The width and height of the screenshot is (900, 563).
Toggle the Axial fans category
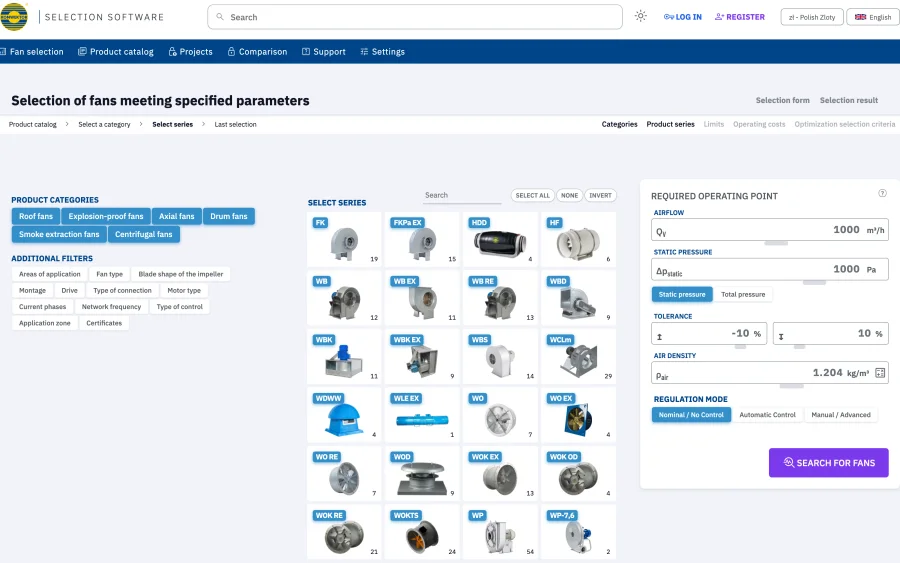[176, 216]
